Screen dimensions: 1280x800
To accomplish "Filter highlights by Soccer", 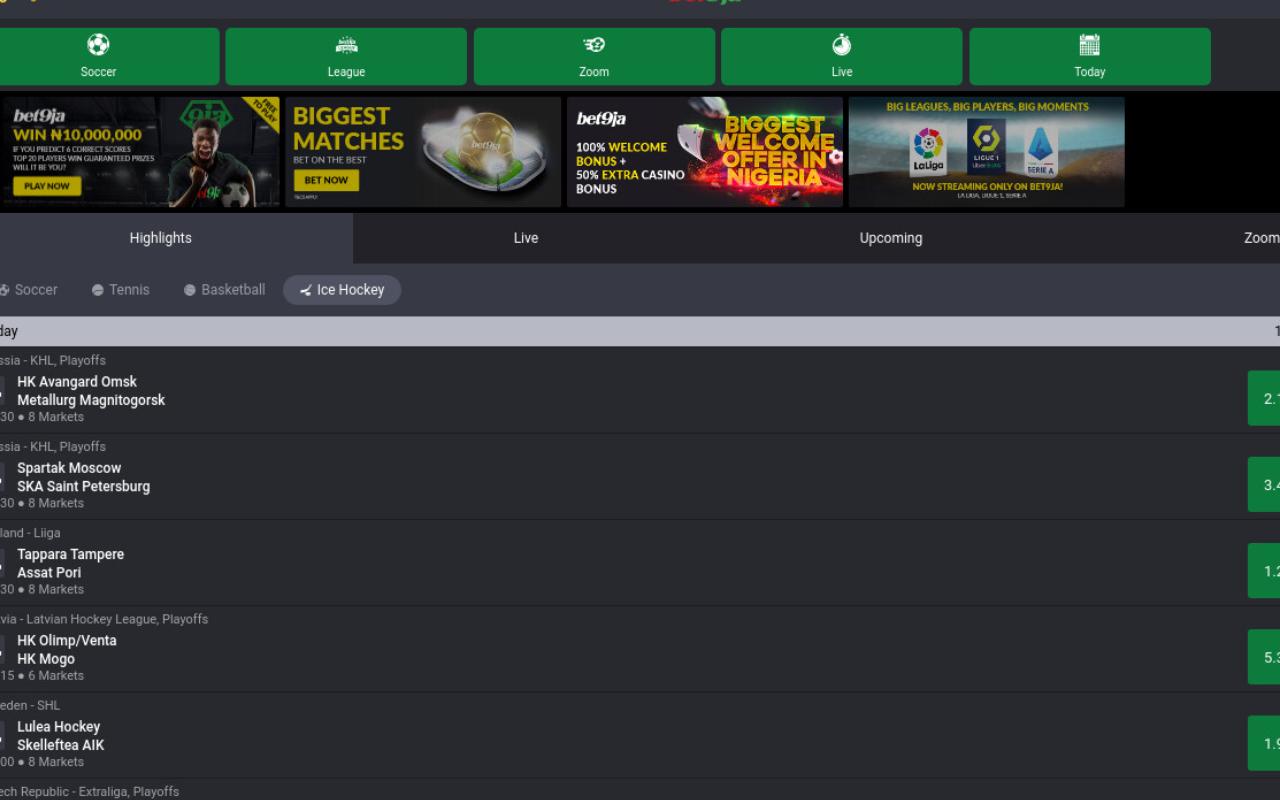I will 29,290.
